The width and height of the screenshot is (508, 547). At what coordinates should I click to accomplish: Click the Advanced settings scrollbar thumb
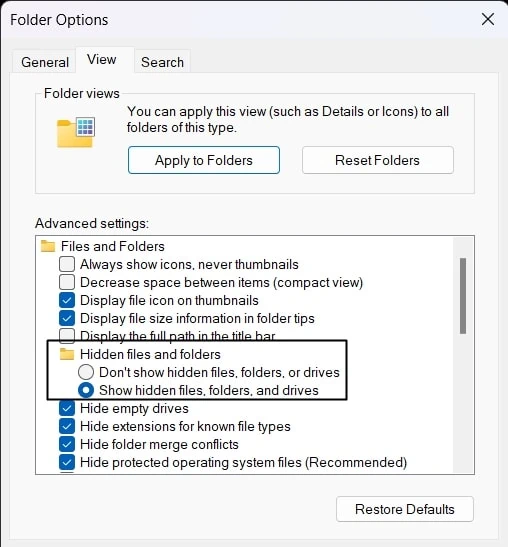(463, 296)
